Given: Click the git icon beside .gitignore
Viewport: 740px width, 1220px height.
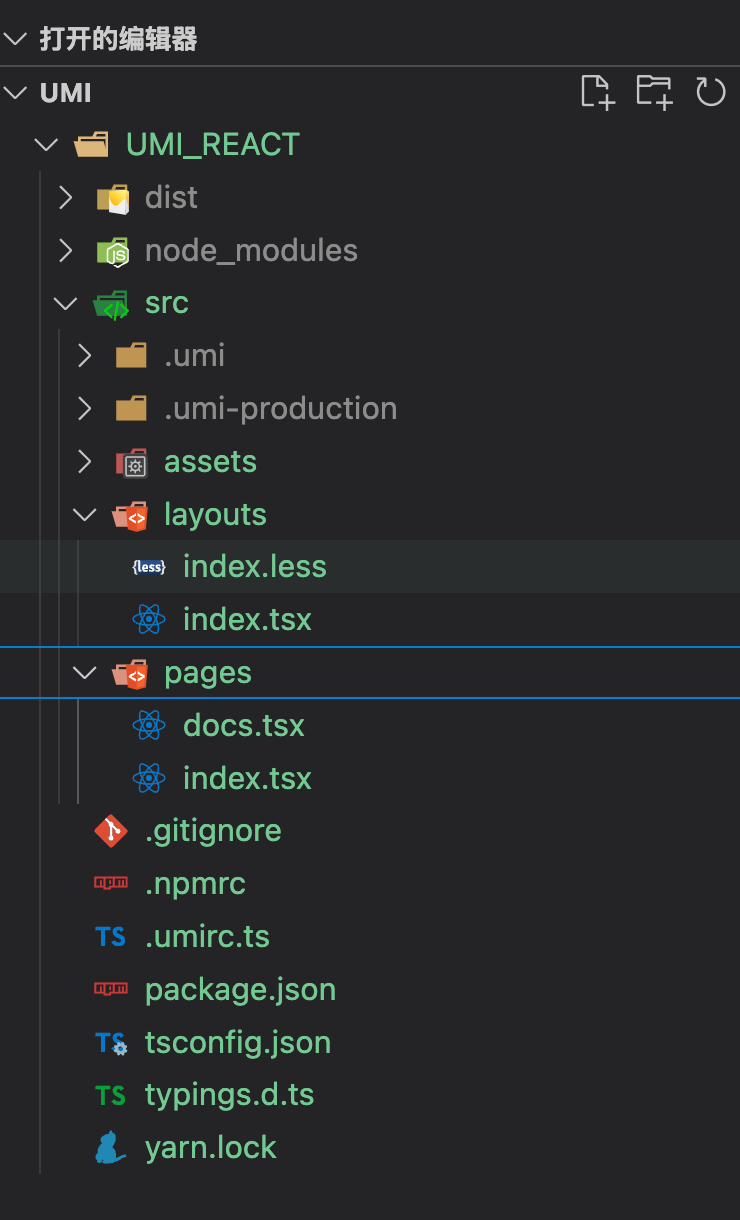Looking at the screenshot, I should pyautogui.click(x=111, y=831).
